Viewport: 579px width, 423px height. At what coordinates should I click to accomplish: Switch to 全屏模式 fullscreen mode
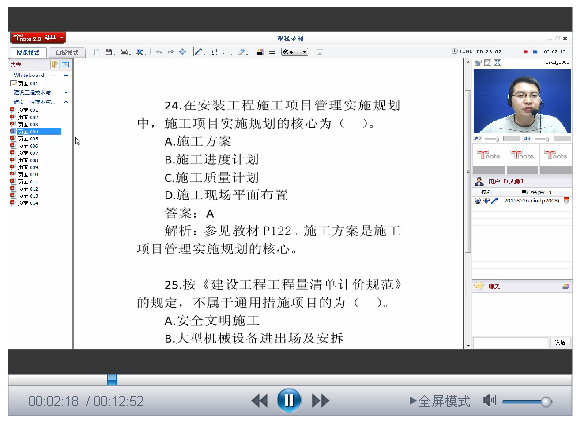(x=440, y=401)
